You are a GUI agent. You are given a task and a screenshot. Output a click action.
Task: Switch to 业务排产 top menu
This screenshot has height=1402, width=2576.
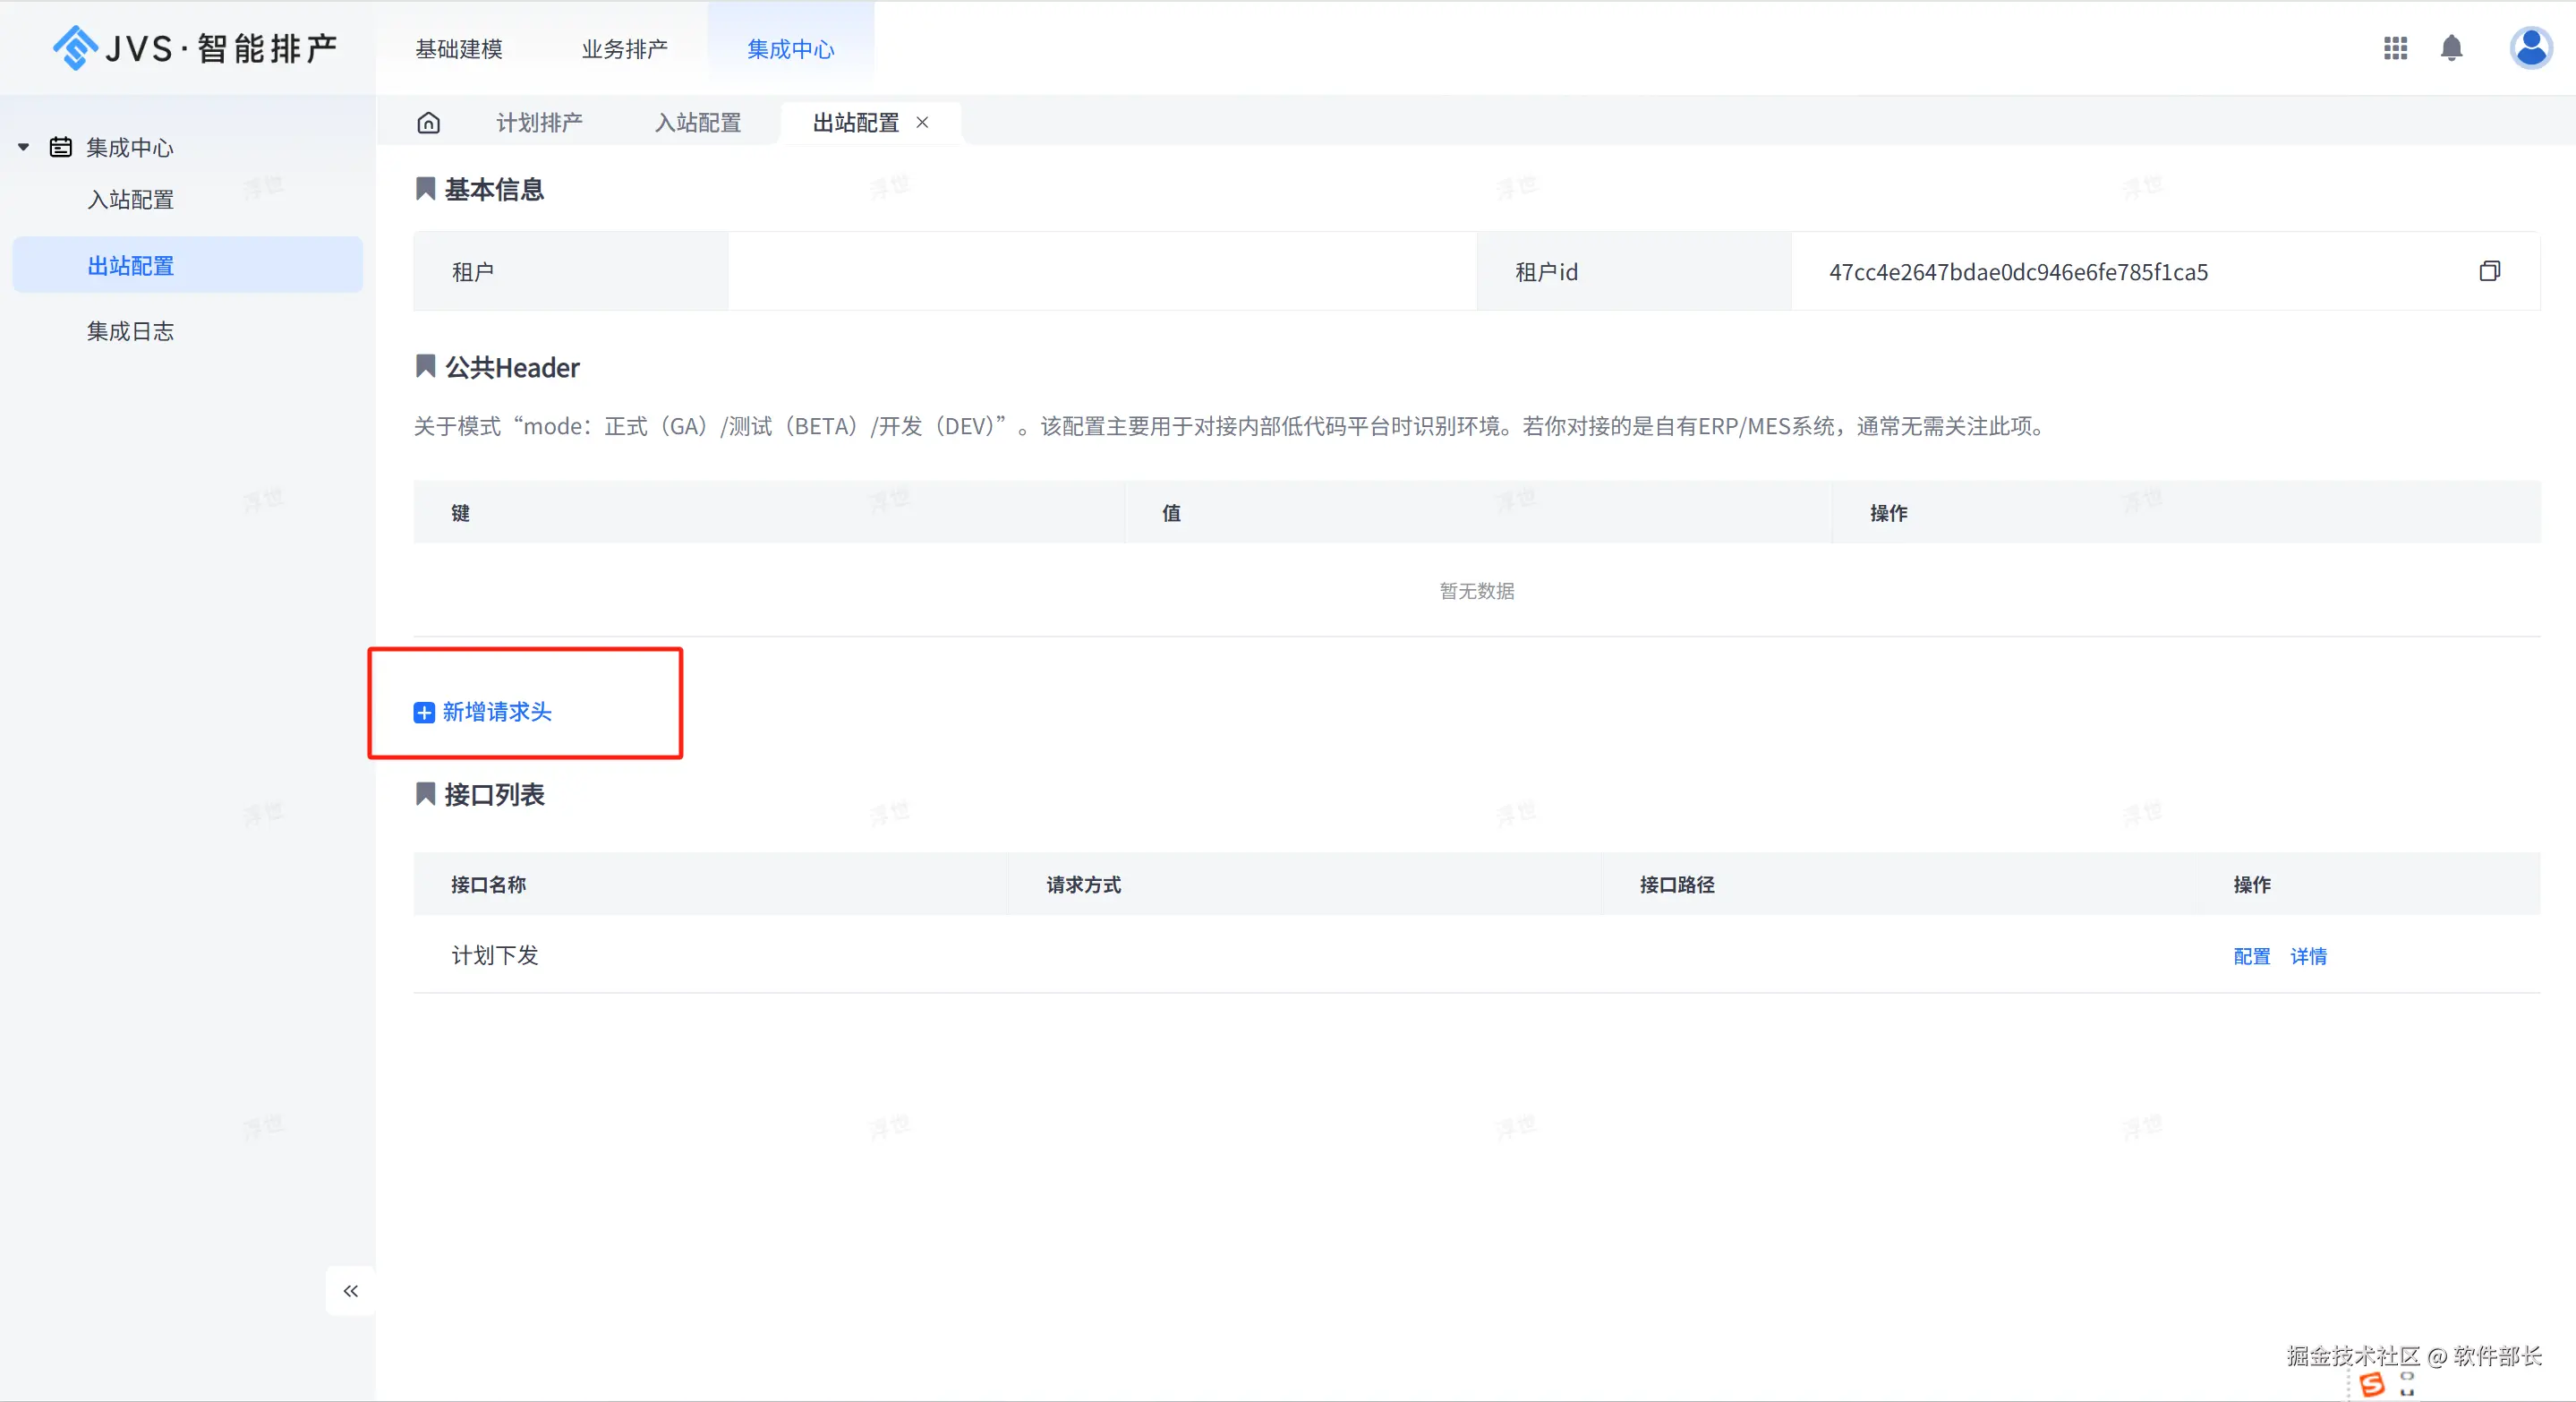(x=625, y=49)
